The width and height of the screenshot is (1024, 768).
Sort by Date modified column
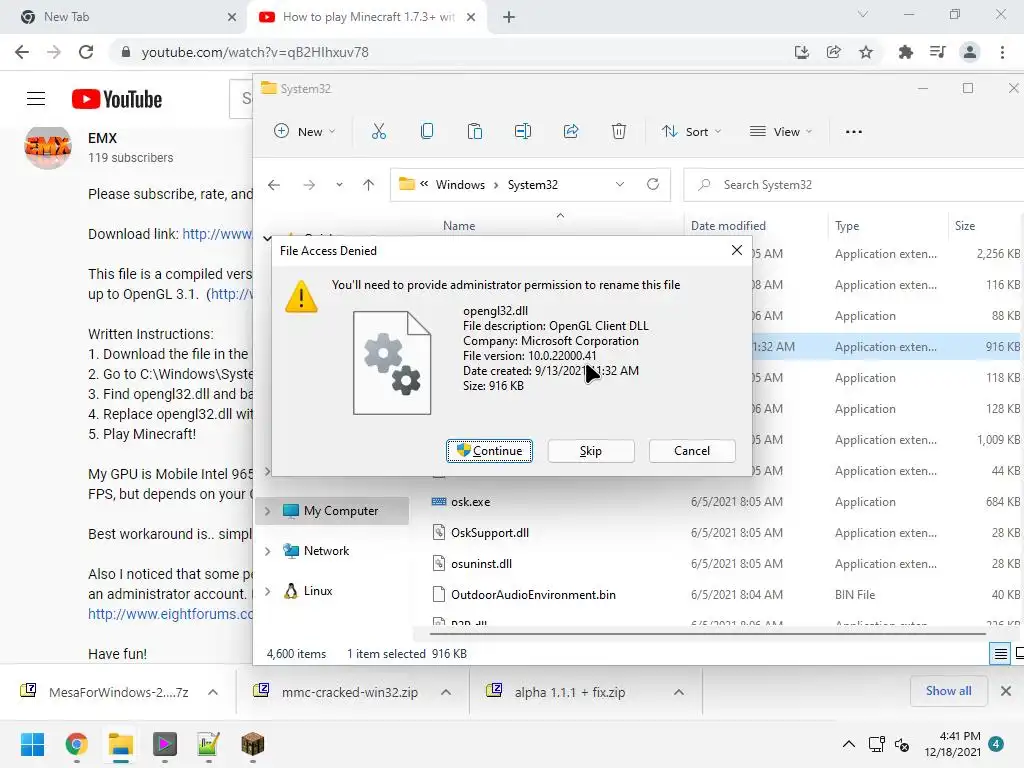[x=728, y=225]
